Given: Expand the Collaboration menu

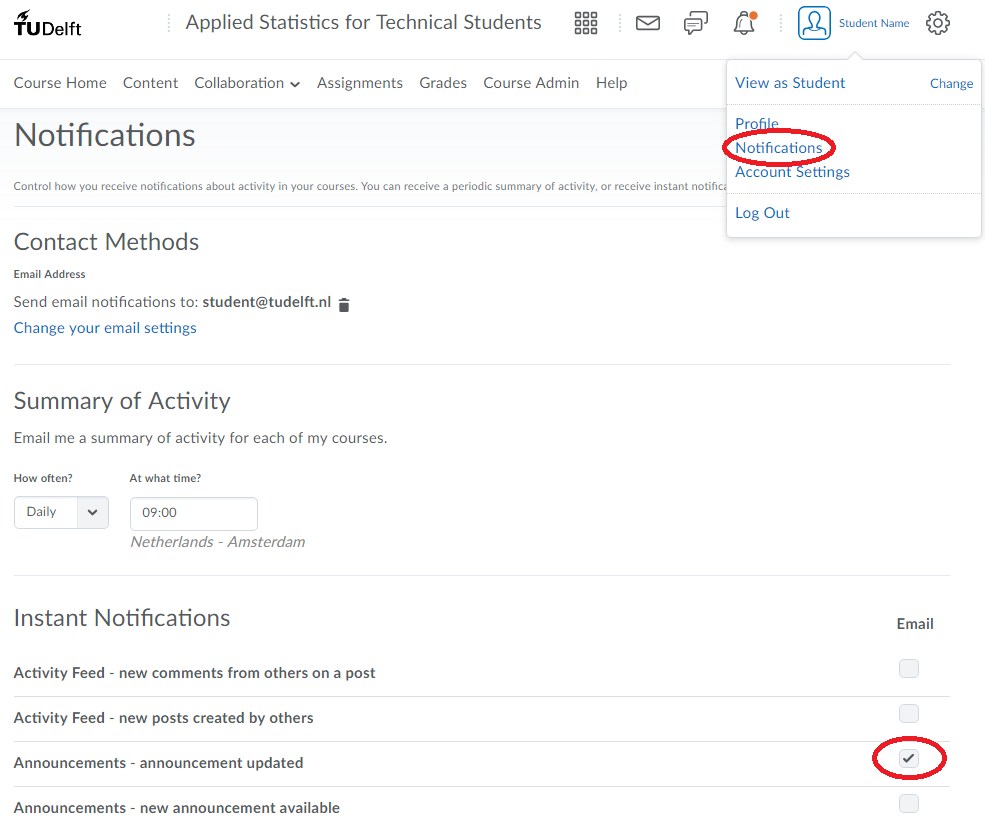Looking at the screenshot, I should point(247,83).
